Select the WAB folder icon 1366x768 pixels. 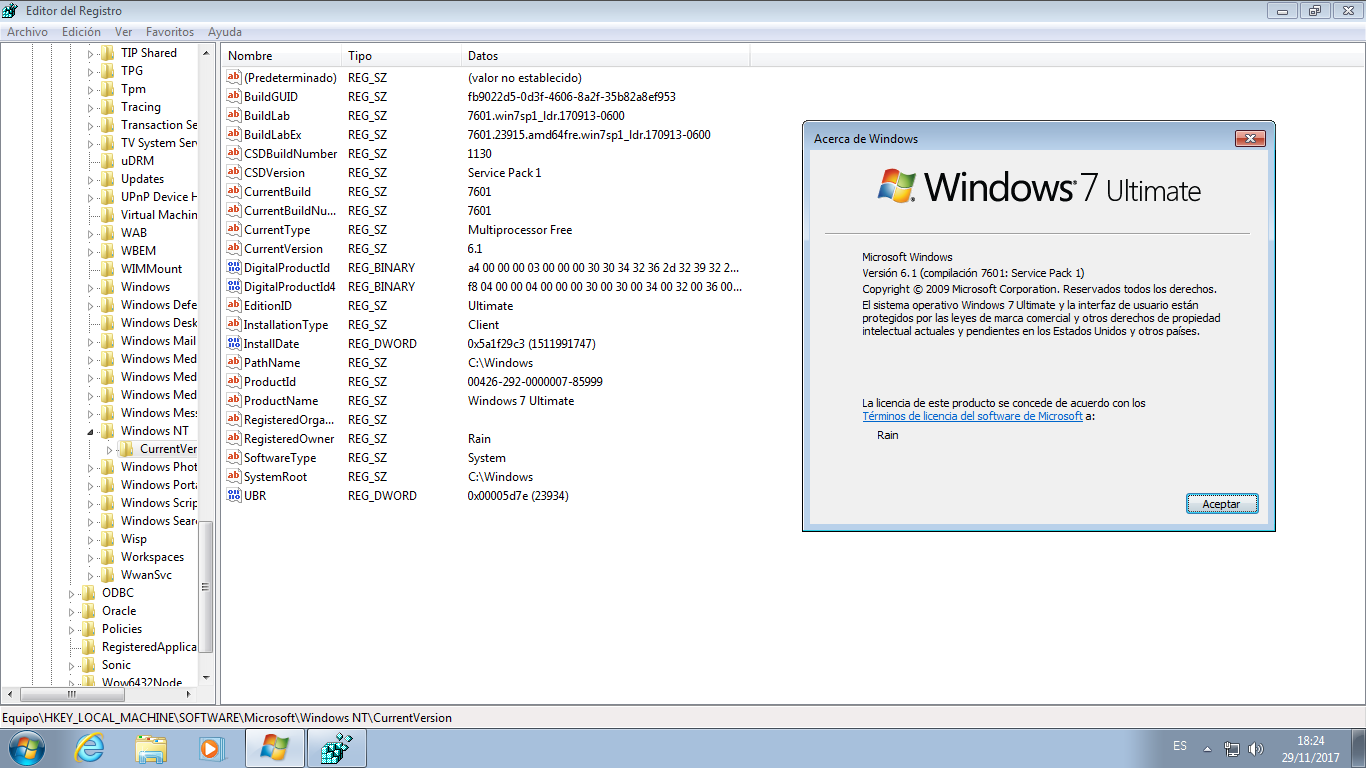coord(107,233)
